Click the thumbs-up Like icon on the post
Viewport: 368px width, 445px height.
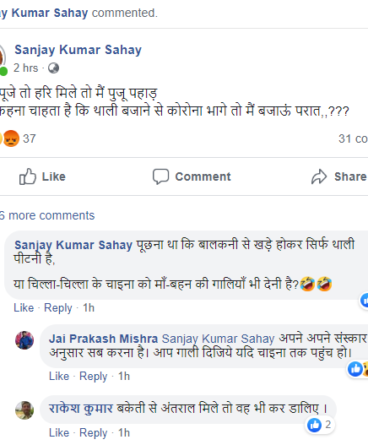coord(27,176)
